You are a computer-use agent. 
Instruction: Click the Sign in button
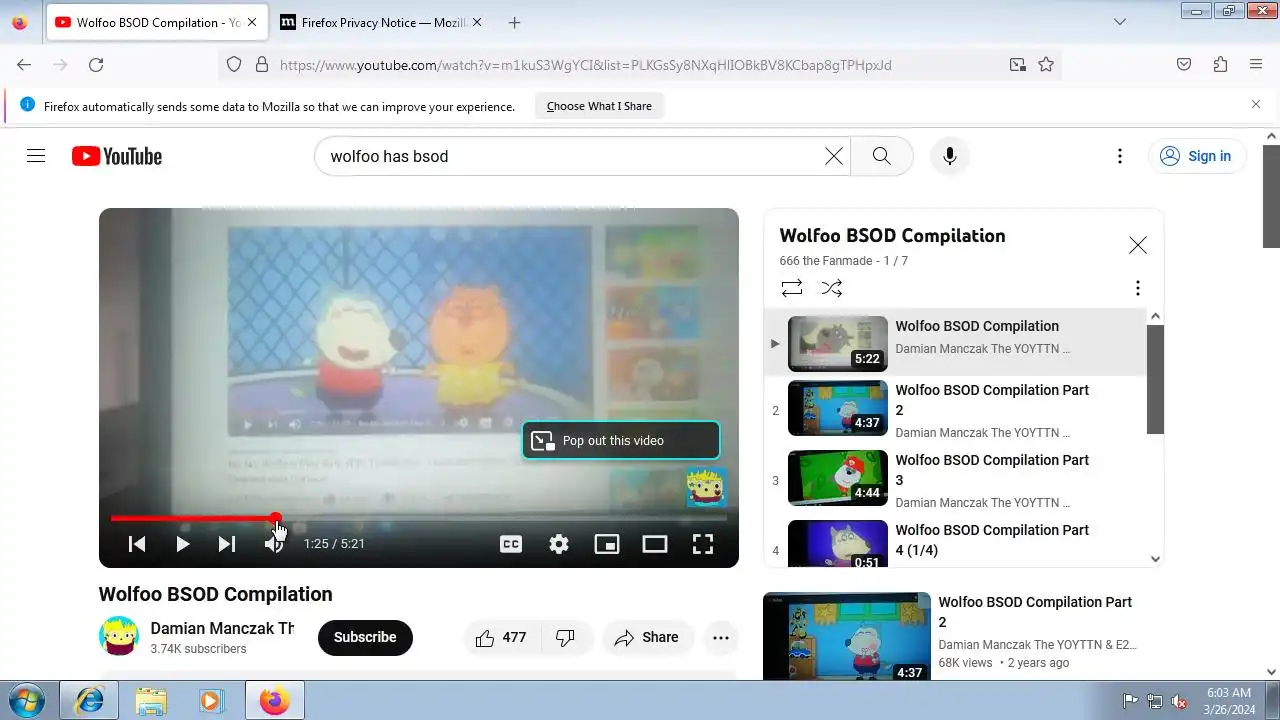[x=1196, y=156]
